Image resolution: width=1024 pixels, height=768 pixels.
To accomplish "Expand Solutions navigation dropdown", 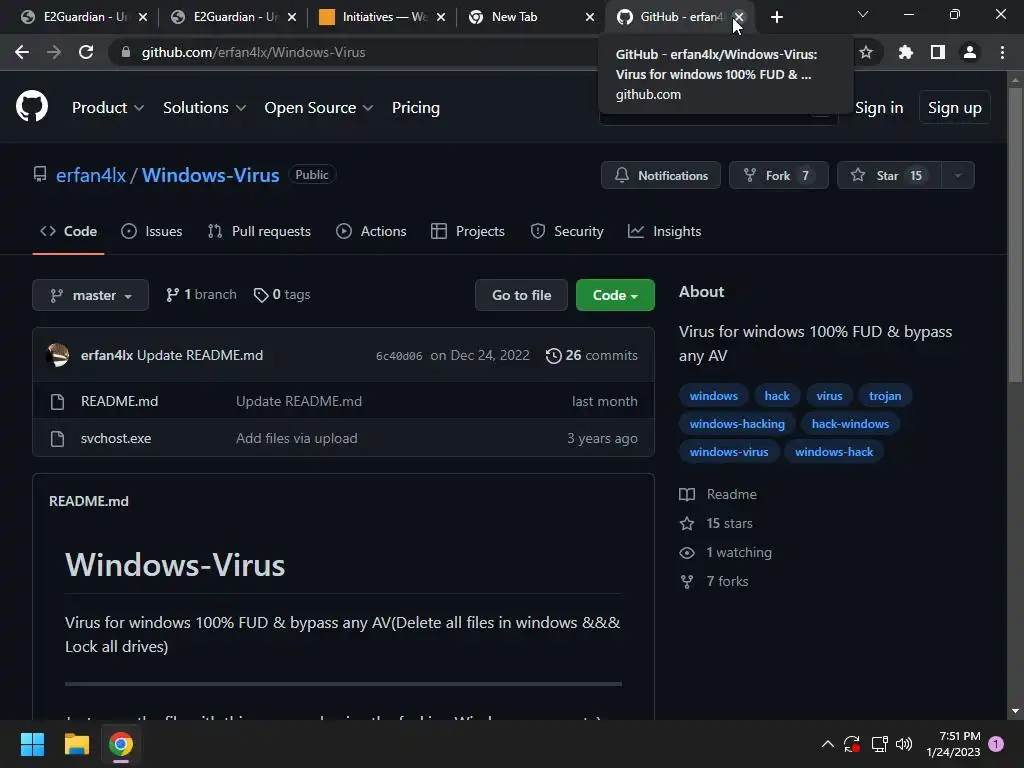I will pyautogui.click(x=204, y=108).
